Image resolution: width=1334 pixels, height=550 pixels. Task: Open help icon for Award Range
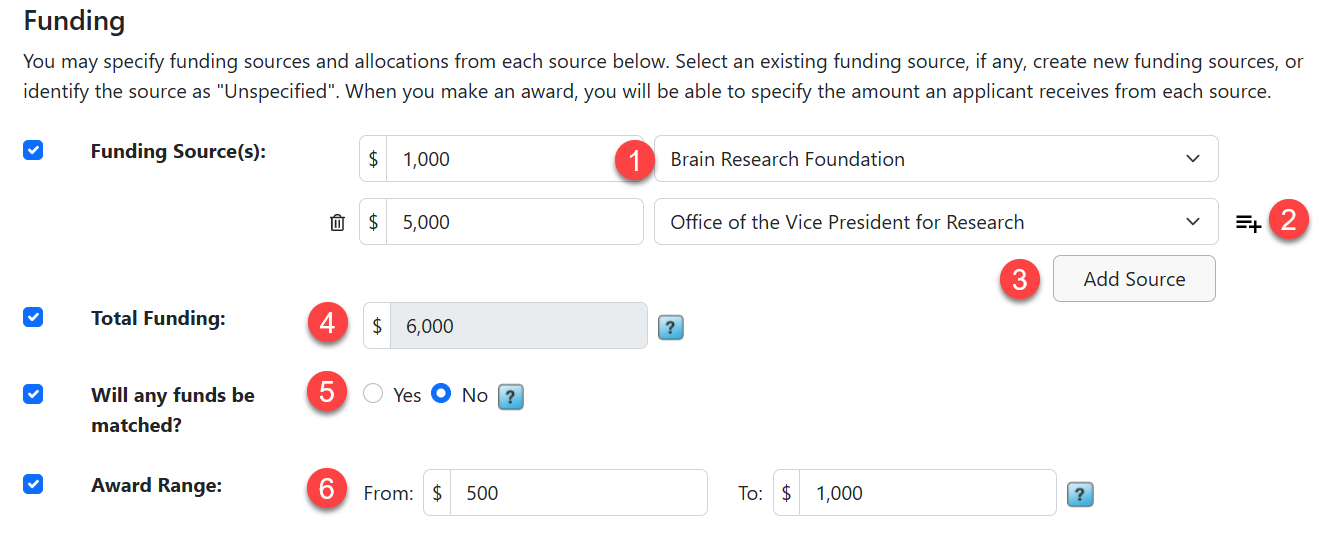point(1080,494)
